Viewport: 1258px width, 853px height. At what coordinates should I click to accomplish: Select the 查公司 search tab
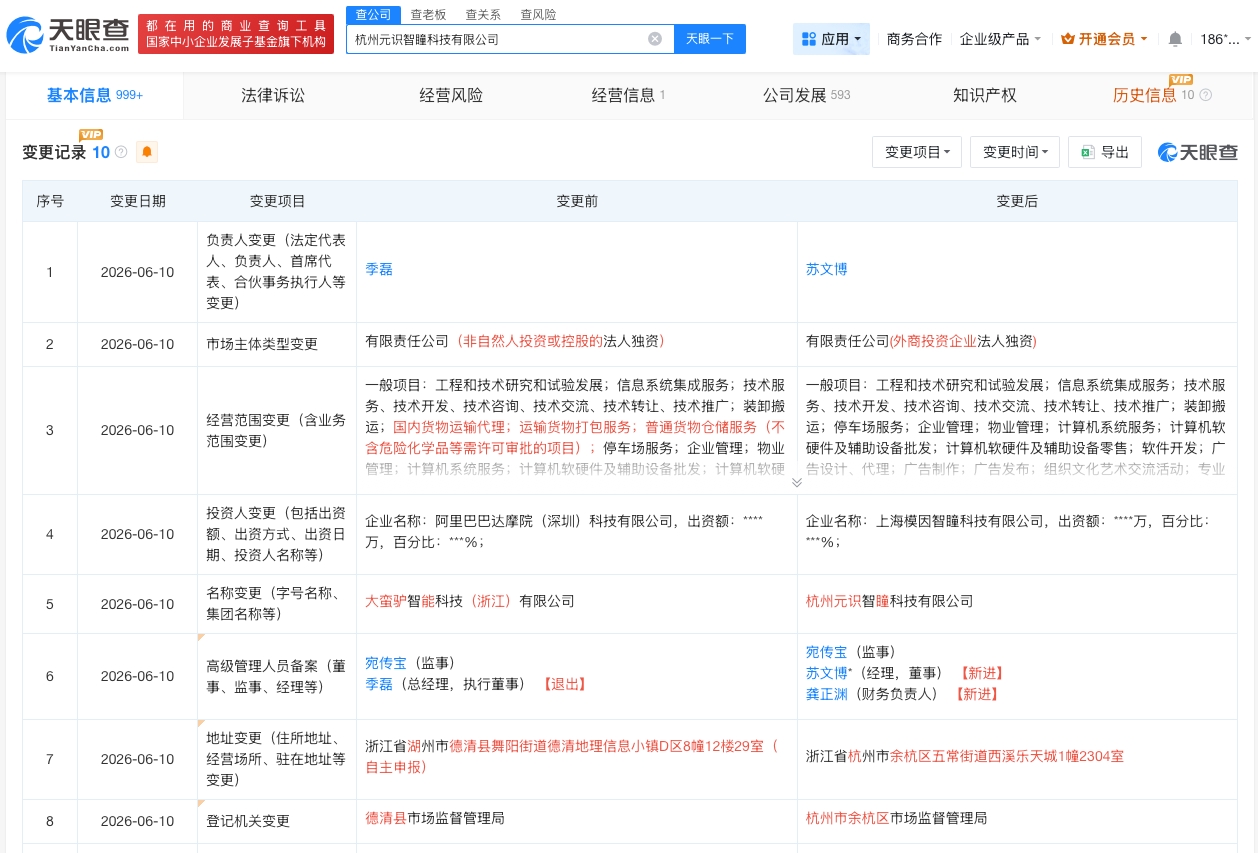tap(374, 14)
